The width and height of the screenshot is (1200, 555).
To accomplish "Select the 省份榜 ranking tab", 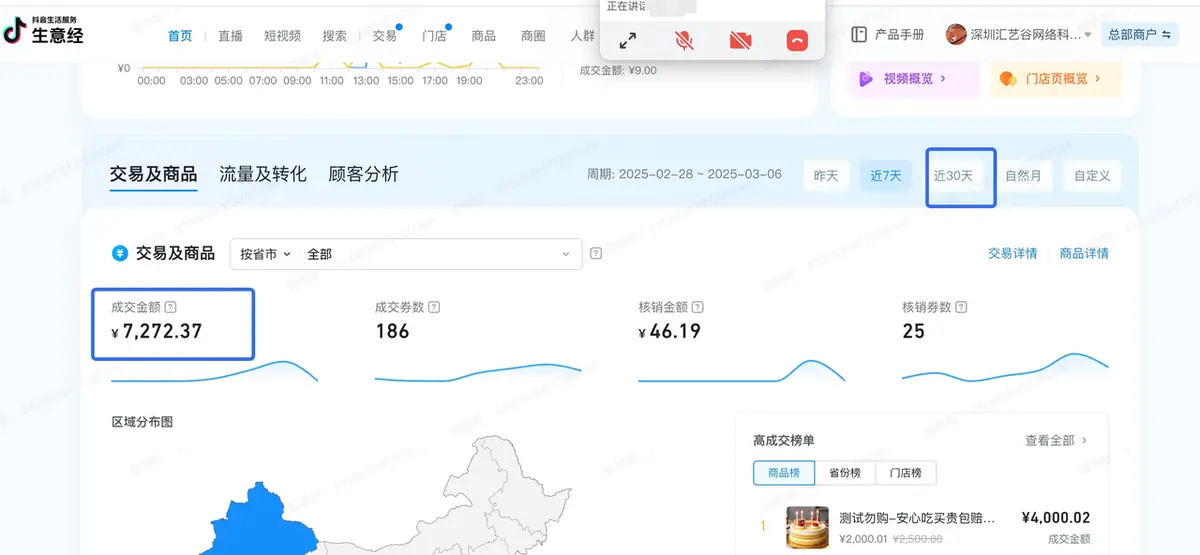I will click(845, 473).
